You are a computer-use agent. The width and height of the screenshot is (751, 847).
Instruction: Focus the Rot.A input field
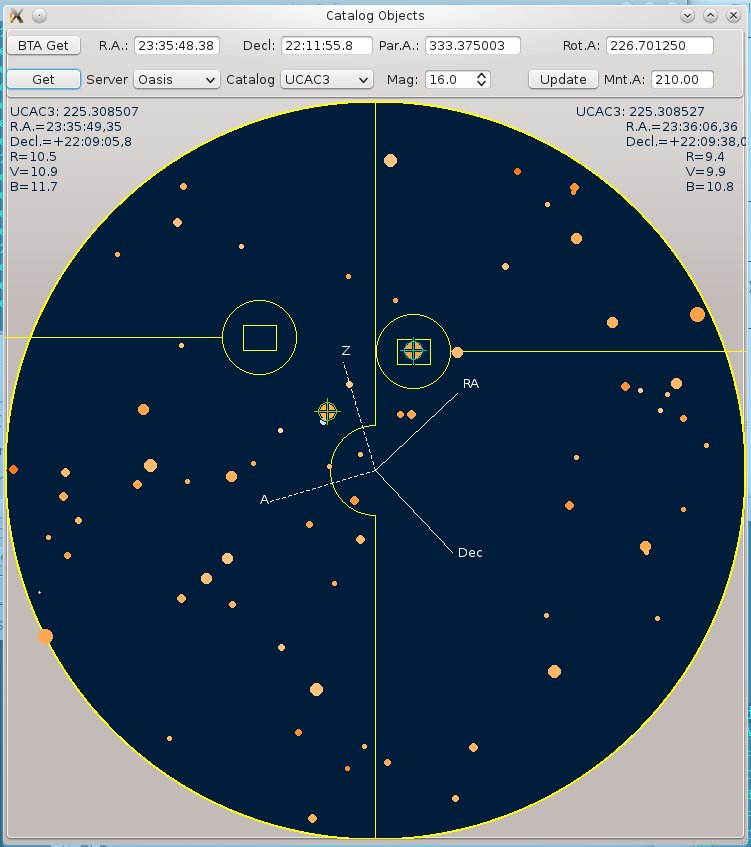tap(659, 45)
